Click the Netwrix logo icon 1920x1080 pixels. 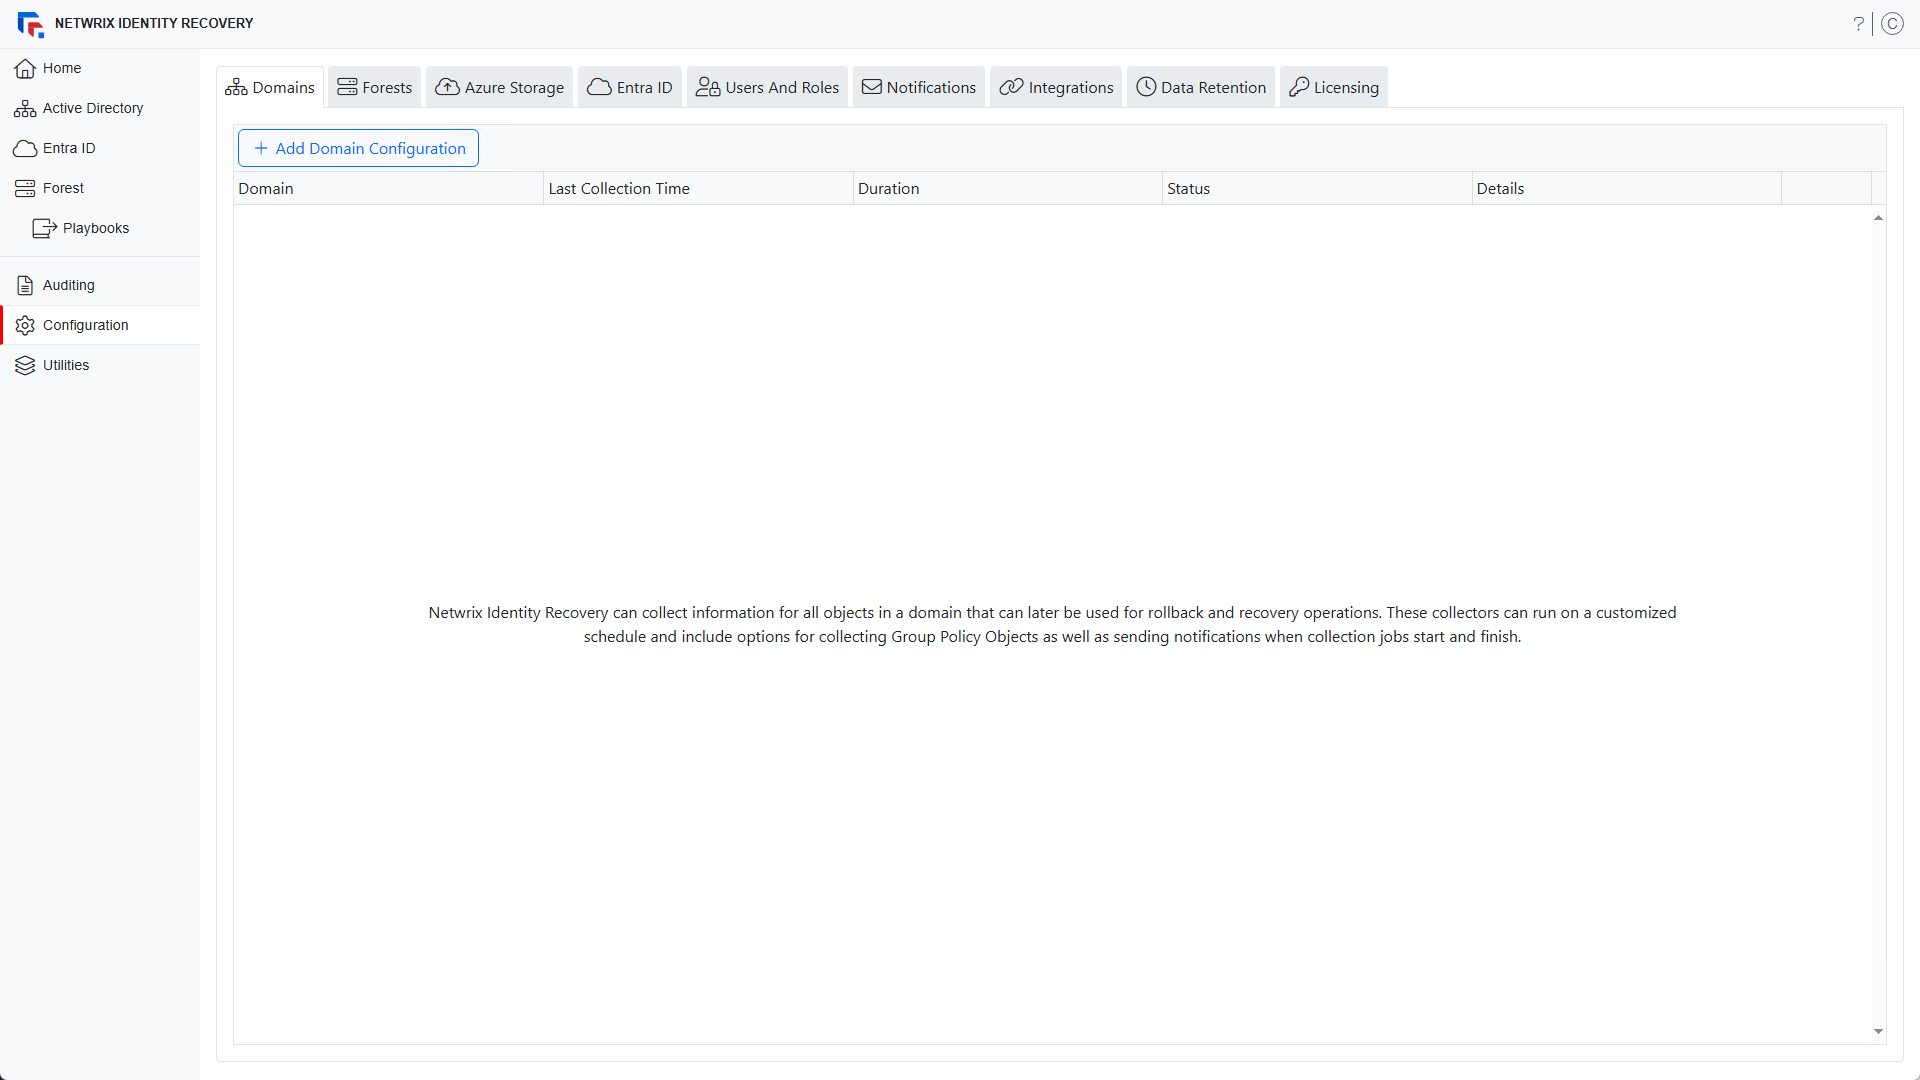pos(30,24)
